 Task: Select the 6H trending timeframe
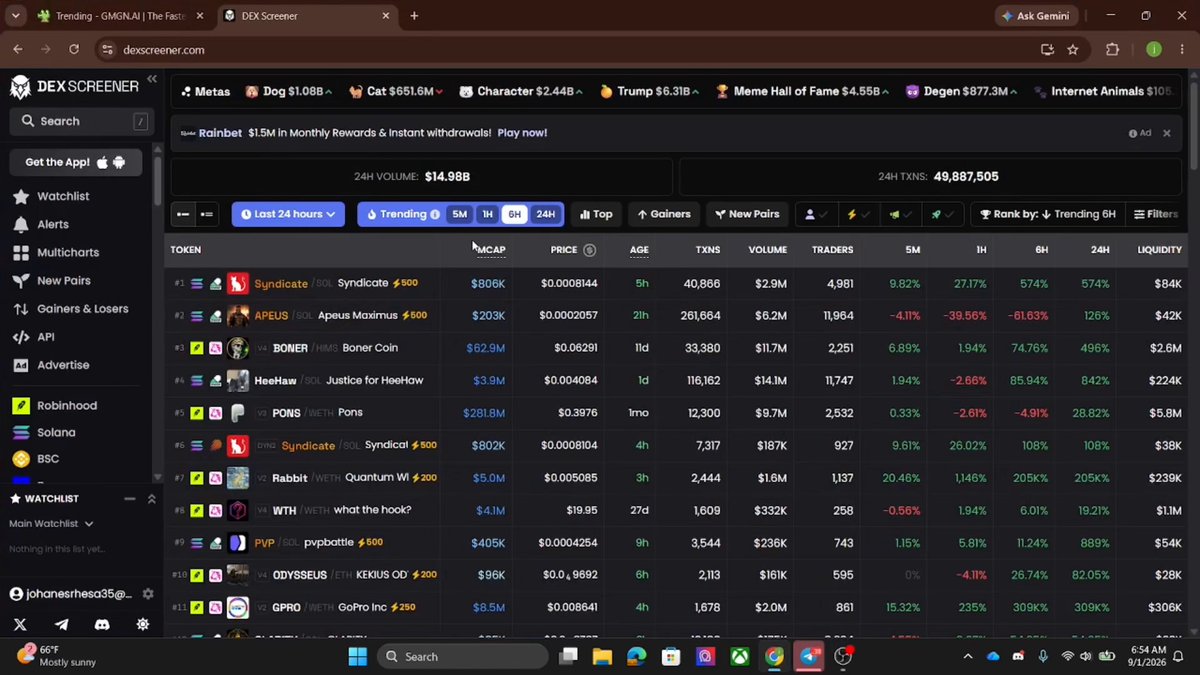(514, 214)
